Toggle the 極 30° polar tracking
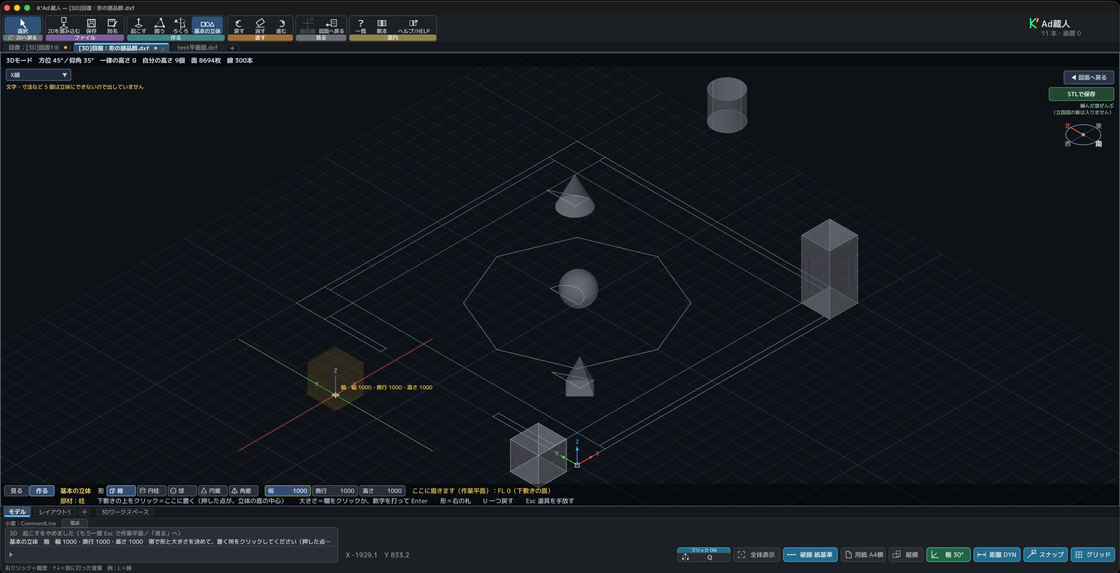 click(x=947, y=554)
